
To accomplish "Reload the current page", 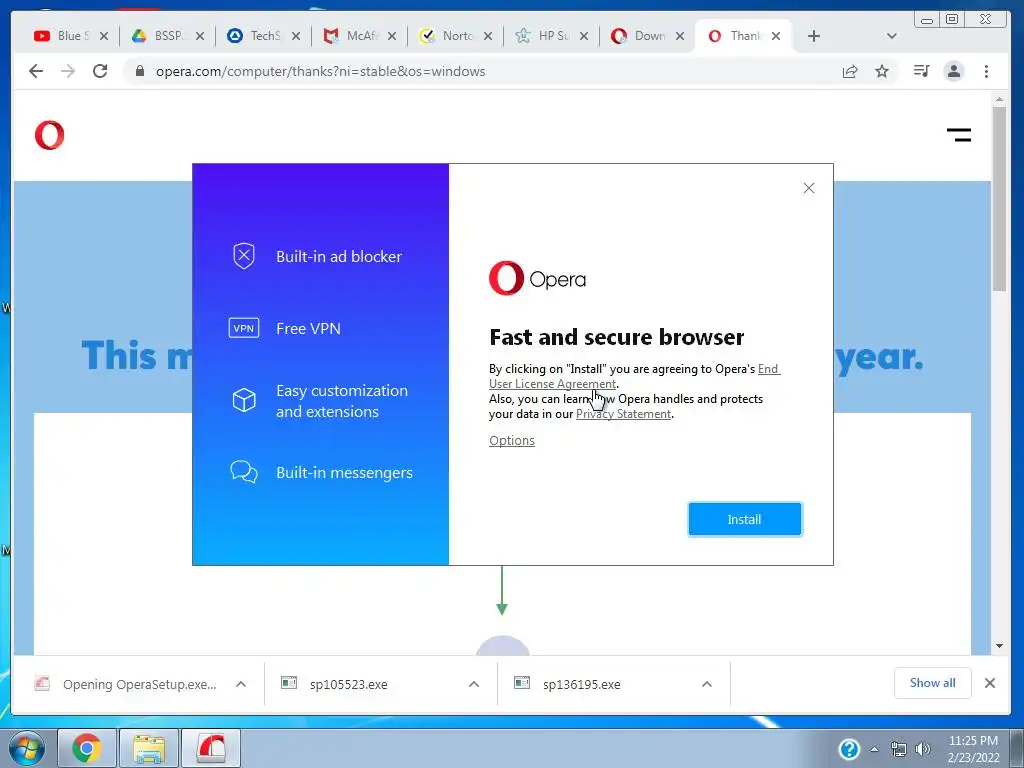I will pos(100,71).
